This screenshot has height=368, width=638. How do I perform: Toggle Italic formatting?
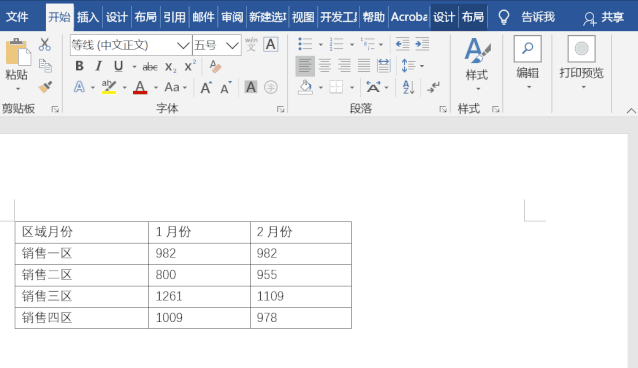pos(98,66)
